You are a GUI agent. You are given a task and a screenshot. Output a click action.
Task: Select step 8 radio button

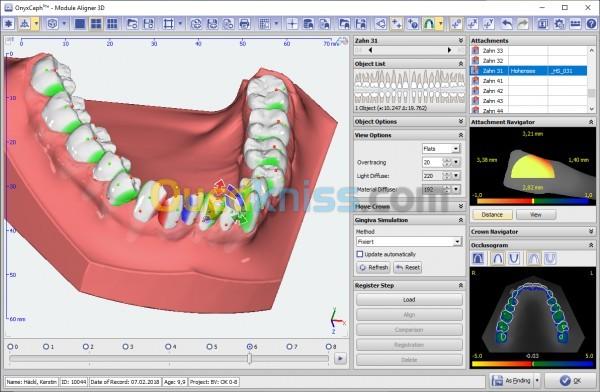(x=328, y=346)
